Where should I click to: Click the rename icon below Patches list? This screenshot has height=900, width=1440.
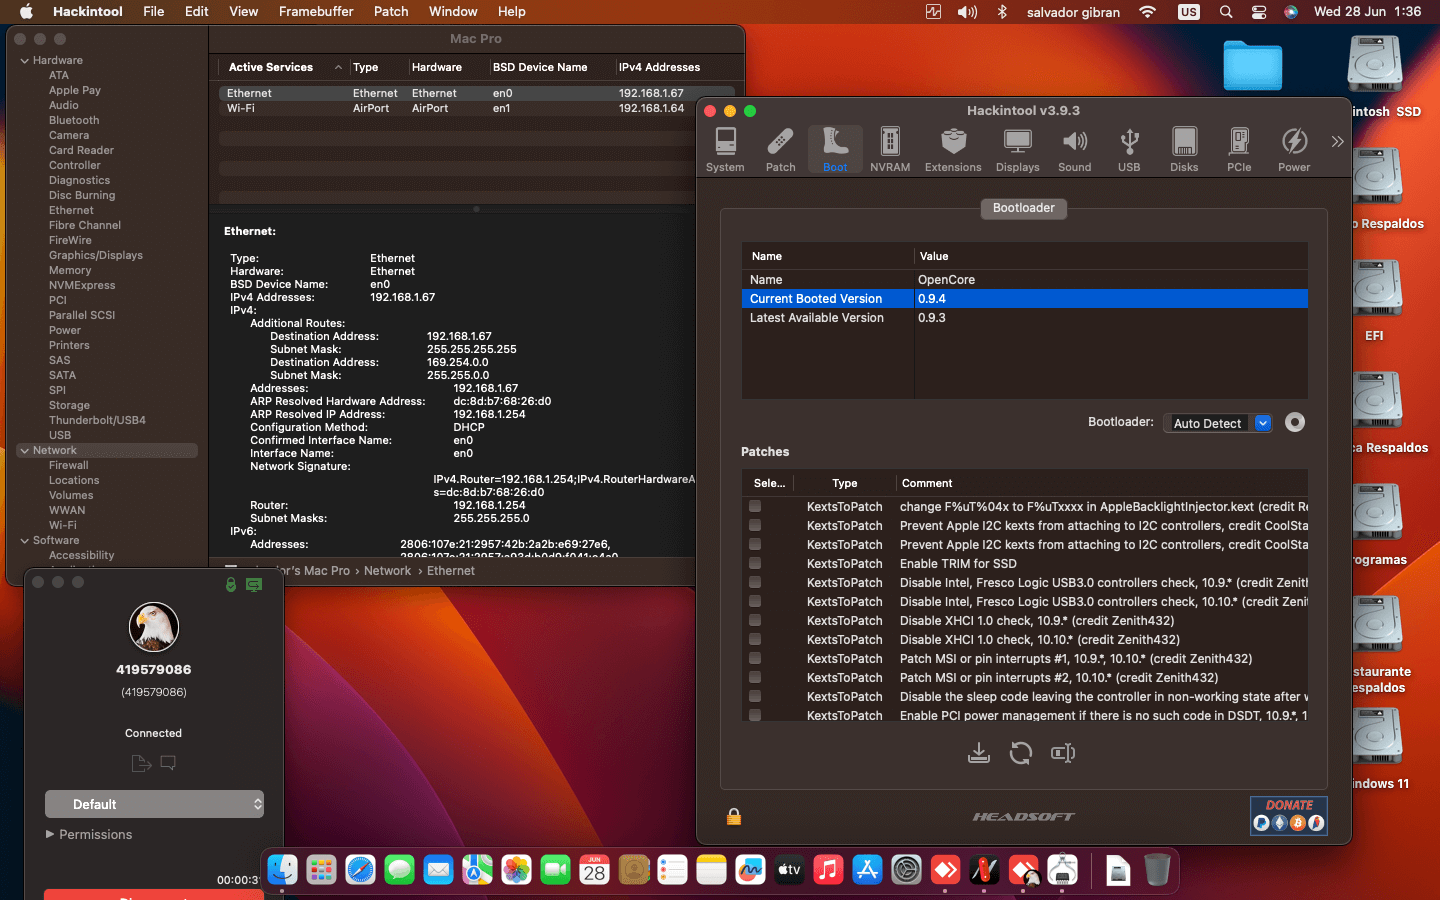[1063, 753]
